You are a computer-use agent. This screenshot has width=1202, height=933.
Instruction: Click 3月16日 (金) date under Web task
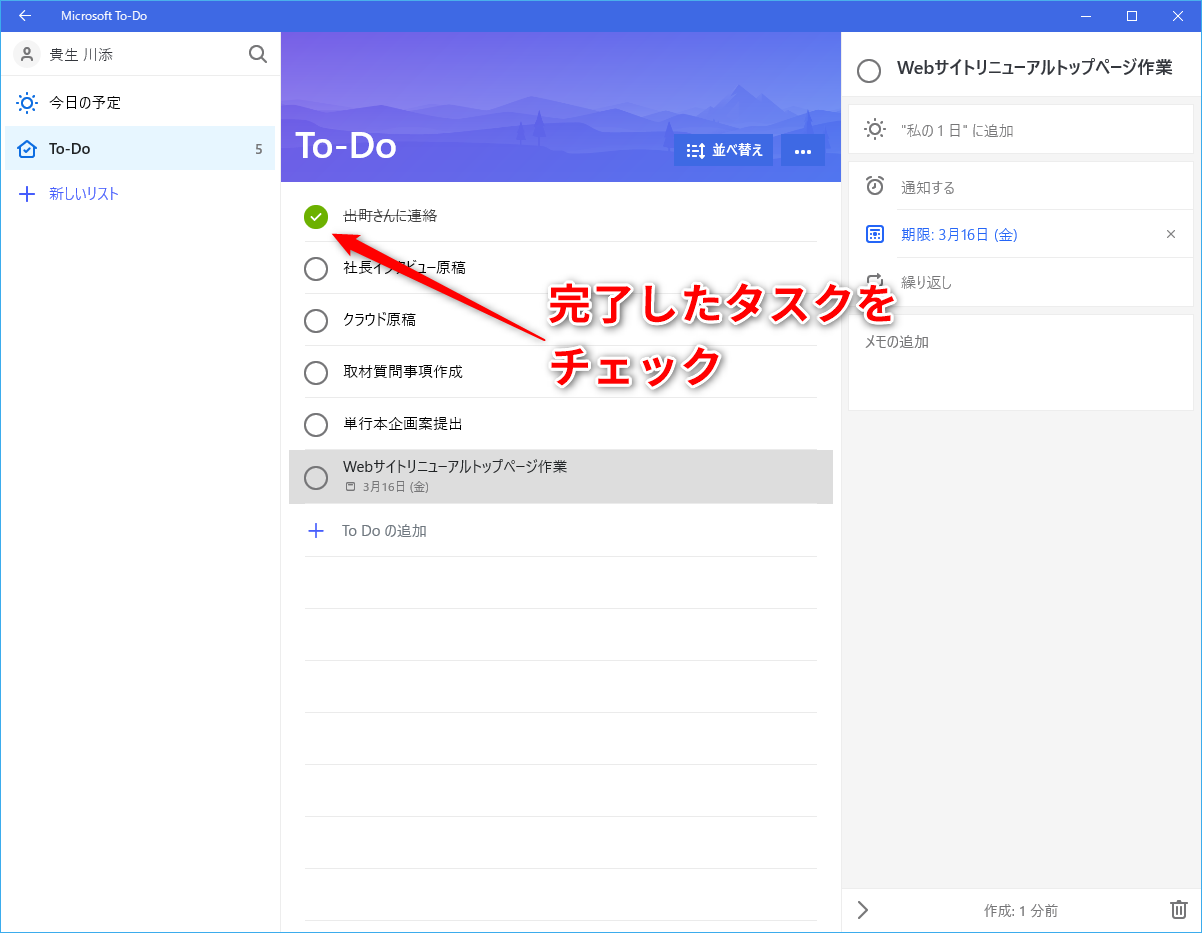click(396, 487)
